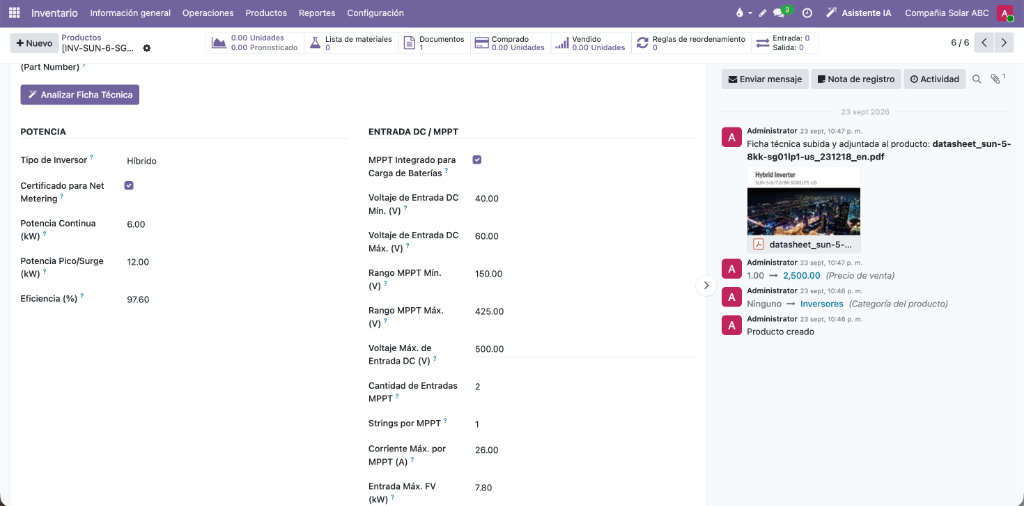Open Compañía Solar ABC company switcher
The width and height of the screenshot is (1024, 506).
tap(947, 13)
